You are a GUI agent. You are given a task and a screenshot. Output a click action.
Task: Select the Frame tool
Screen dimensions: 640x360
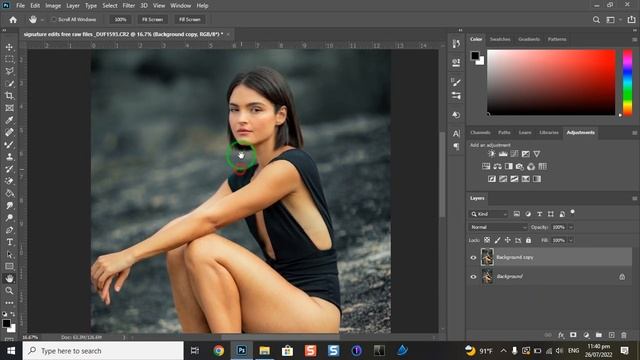coord(9,108)
